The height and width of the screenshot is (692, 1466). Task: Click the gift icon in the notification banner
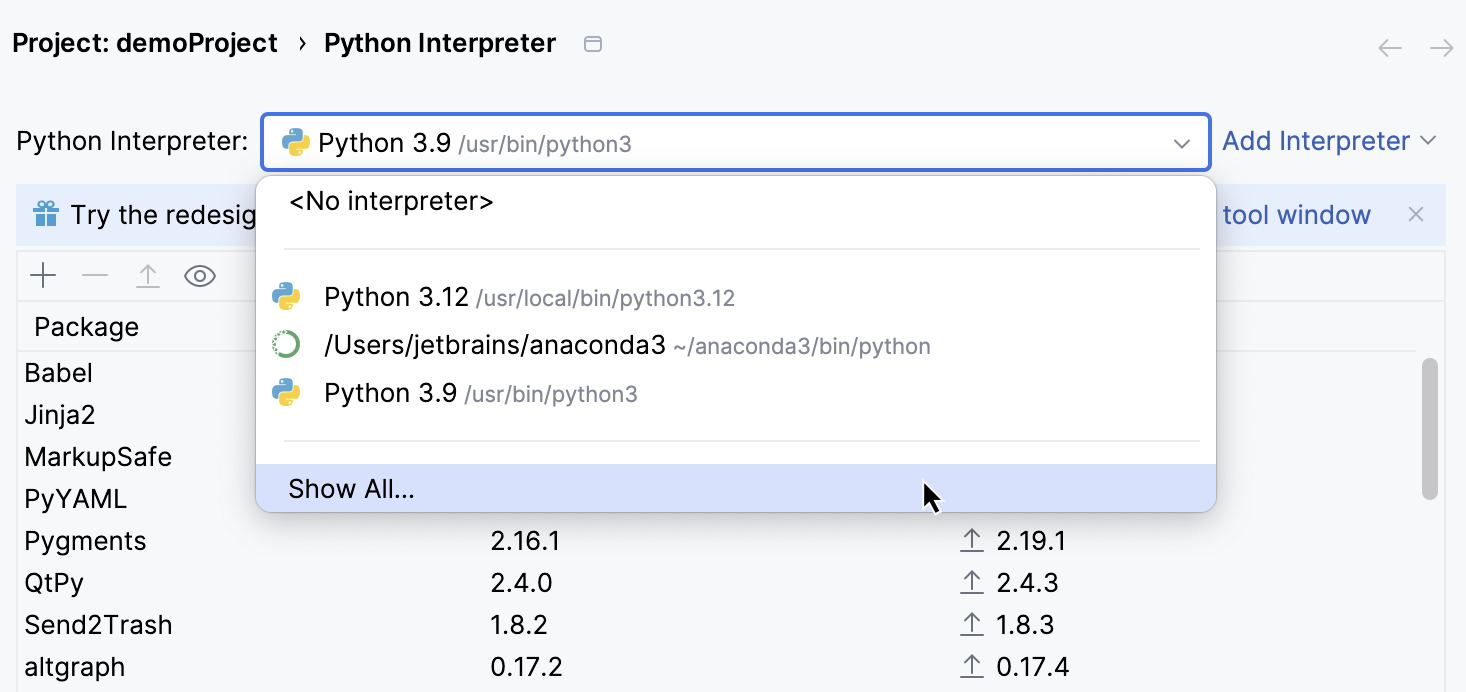pyautogui.click(x=44, y=214)
